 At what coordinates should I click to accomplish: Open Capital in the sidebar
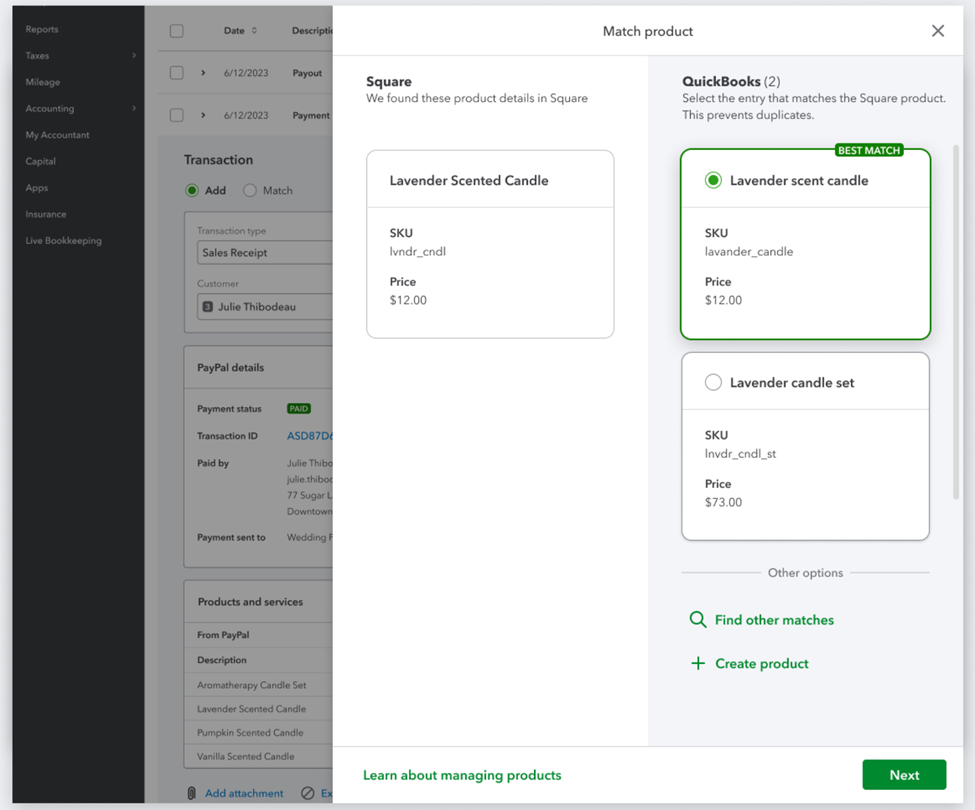coord(40,161)
